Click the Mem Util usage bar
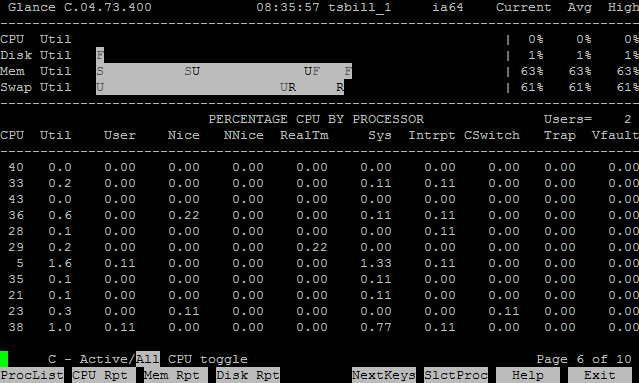 (224, 71)
